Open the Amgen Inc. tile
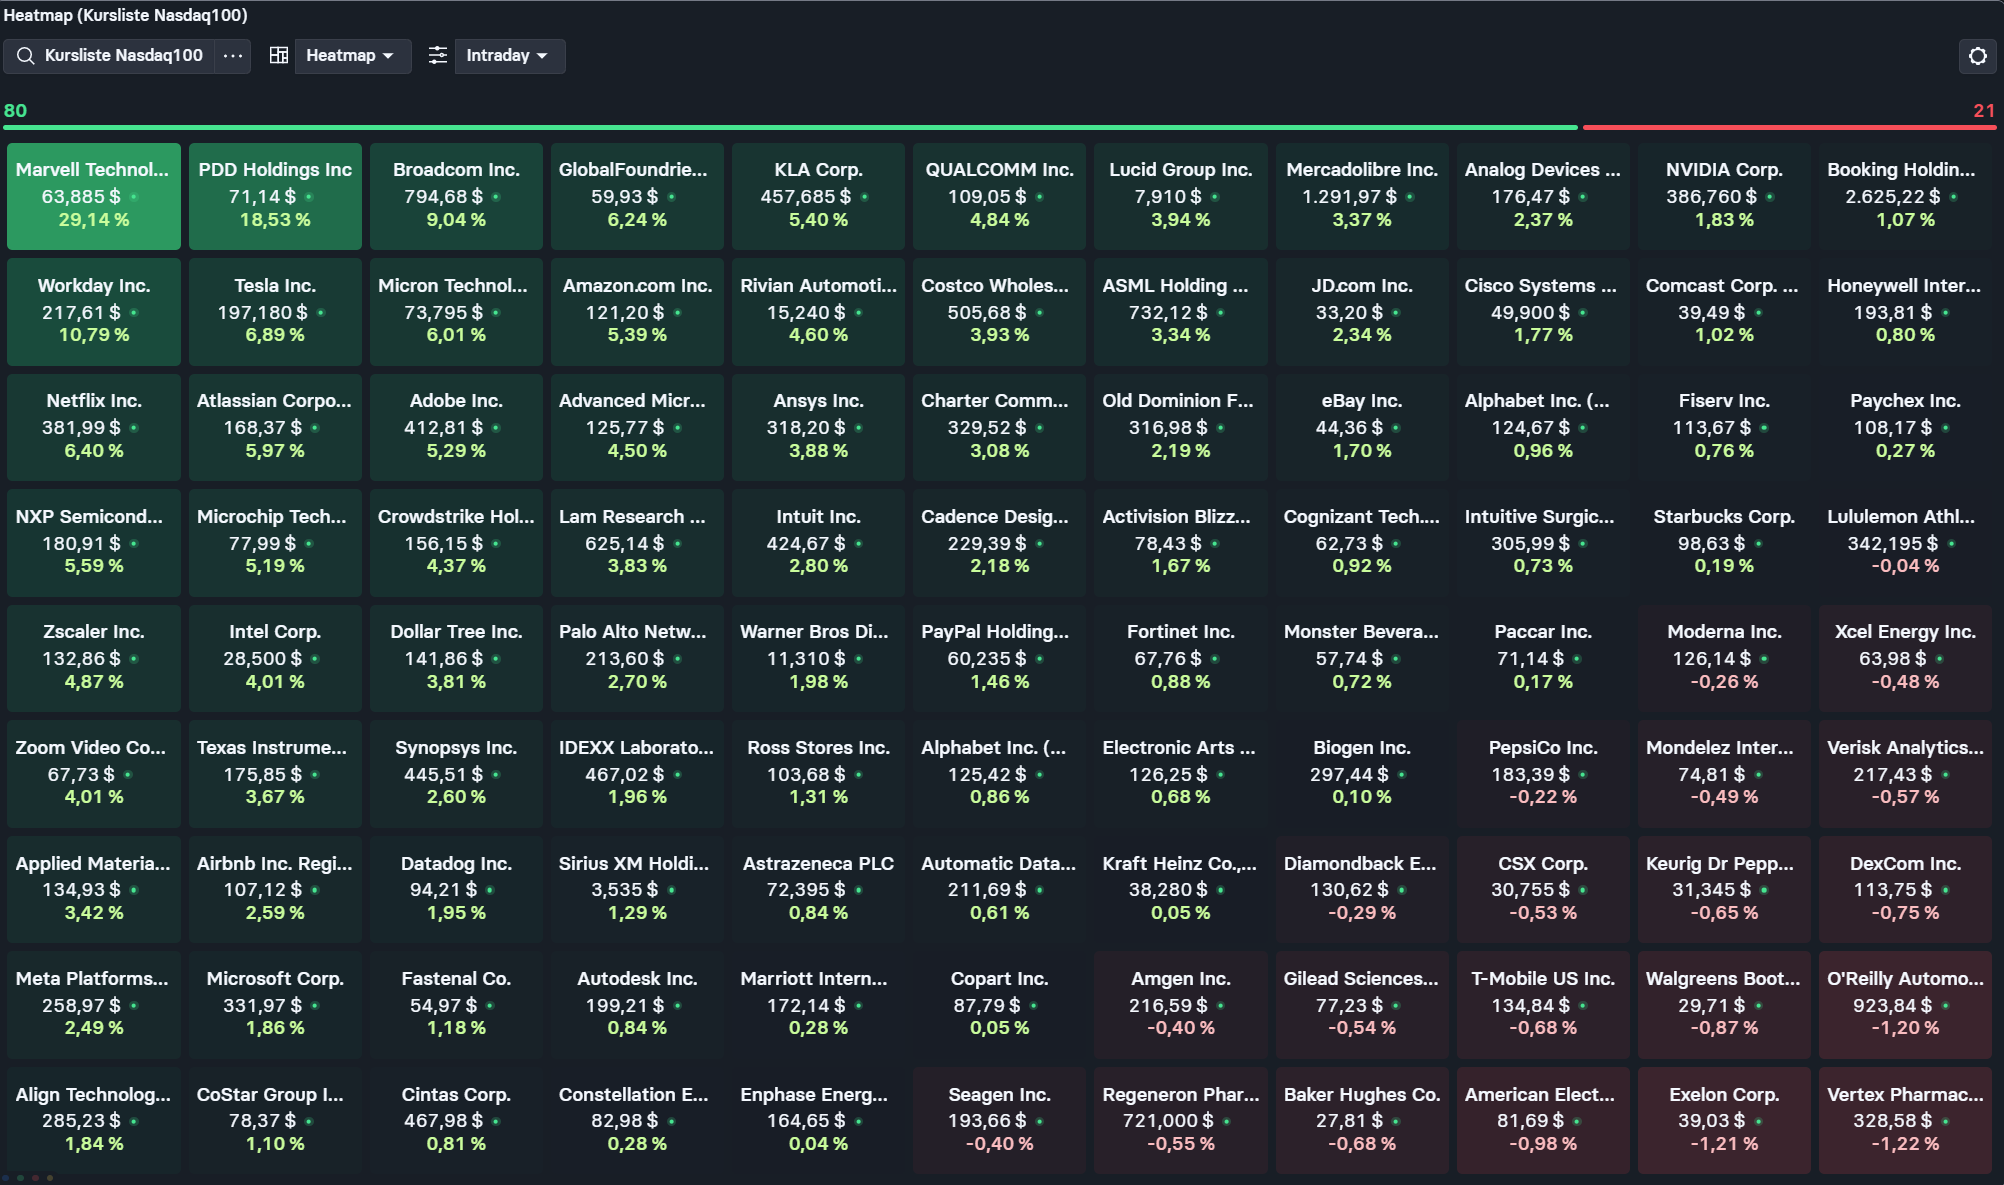 click(1180, 1005)
